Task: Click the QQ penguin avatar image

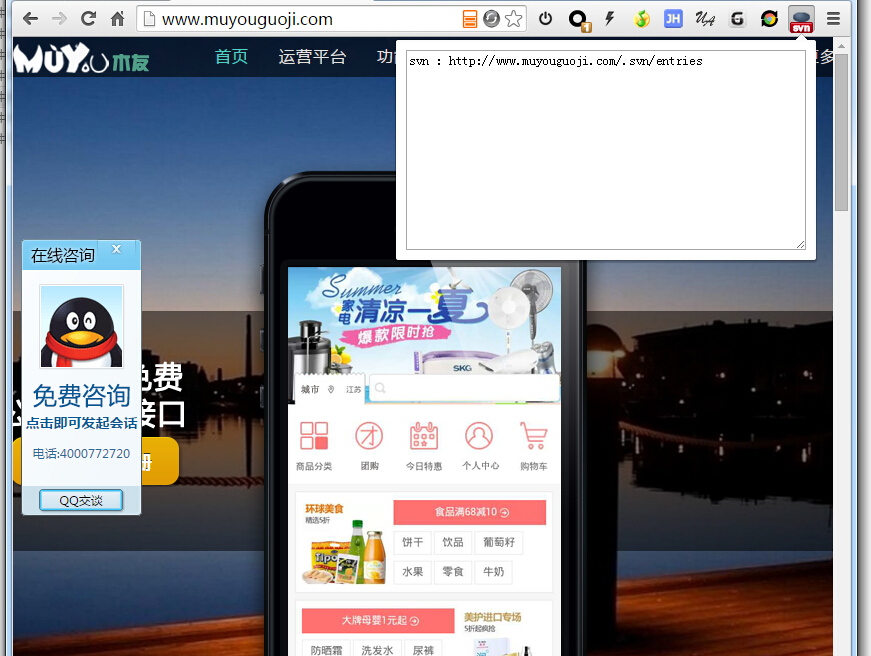Action: tap(81, 326)
